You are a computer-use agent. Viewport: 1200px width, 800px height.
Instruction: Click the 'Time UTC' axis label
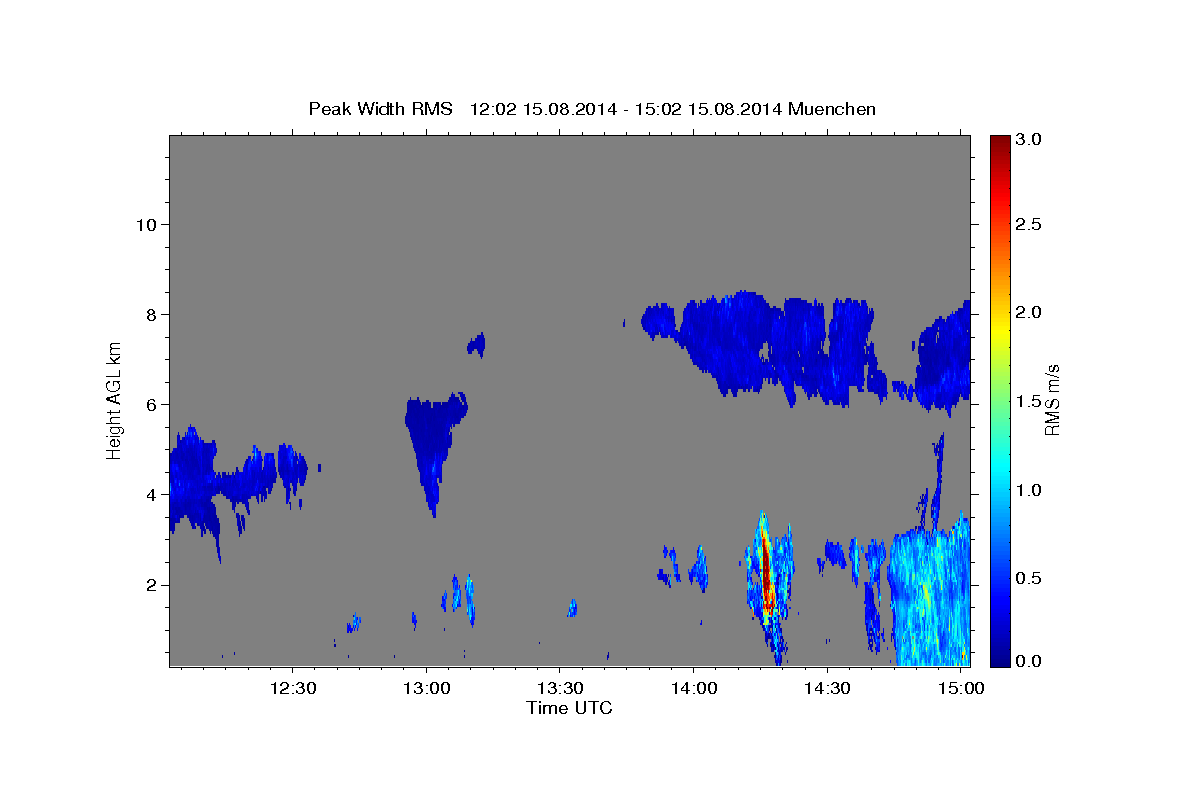point(569,708)
